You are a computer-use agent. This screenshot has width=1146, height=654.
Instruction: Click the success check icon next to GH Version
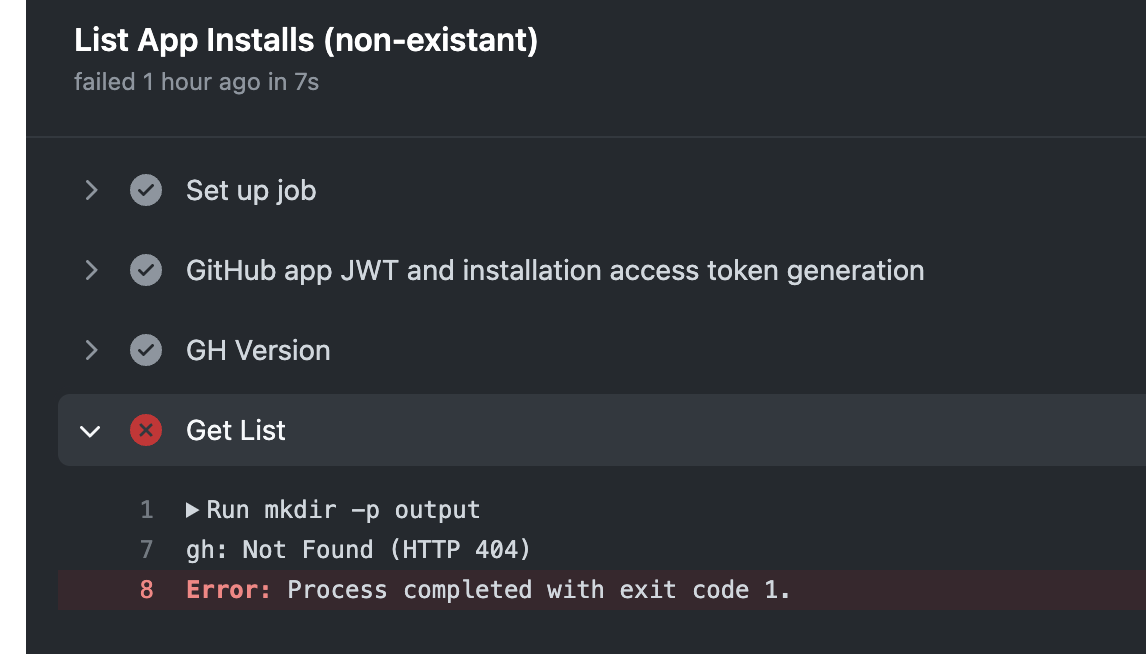[146, 350]
